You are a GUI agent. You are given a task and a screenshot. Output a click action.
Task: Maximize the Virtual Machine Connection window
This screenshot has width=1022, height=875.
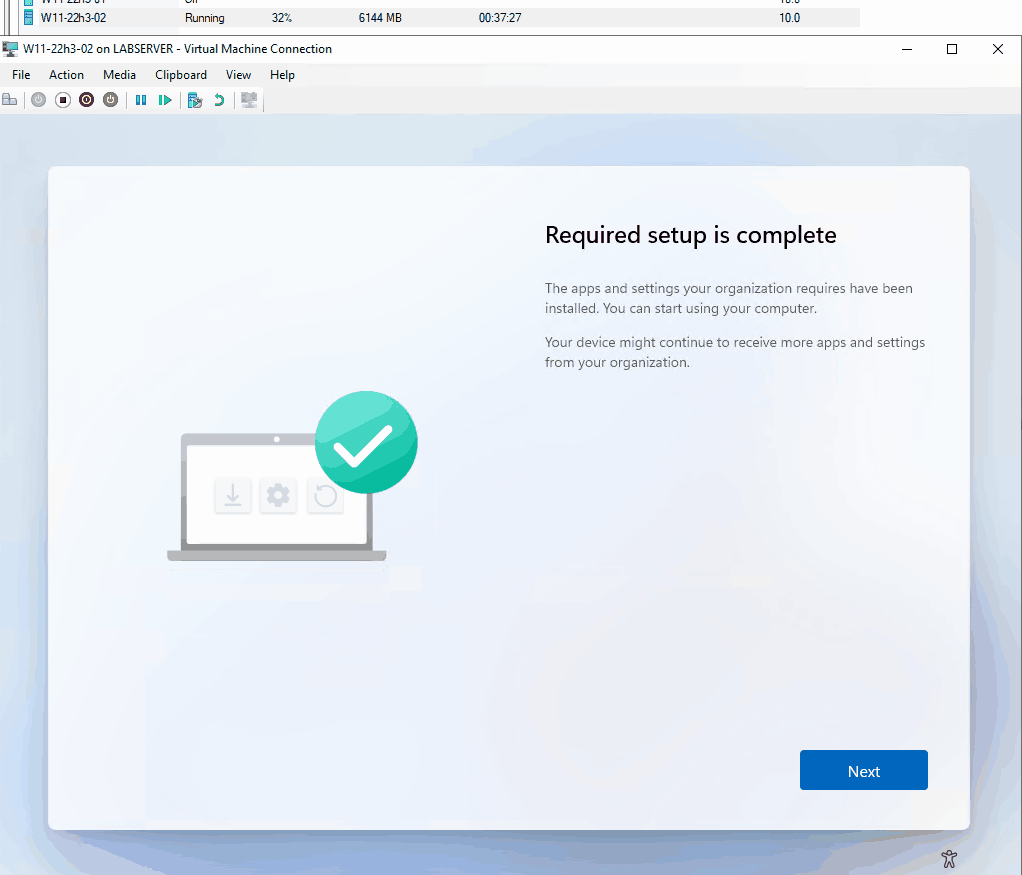click(x=952, y=49)
